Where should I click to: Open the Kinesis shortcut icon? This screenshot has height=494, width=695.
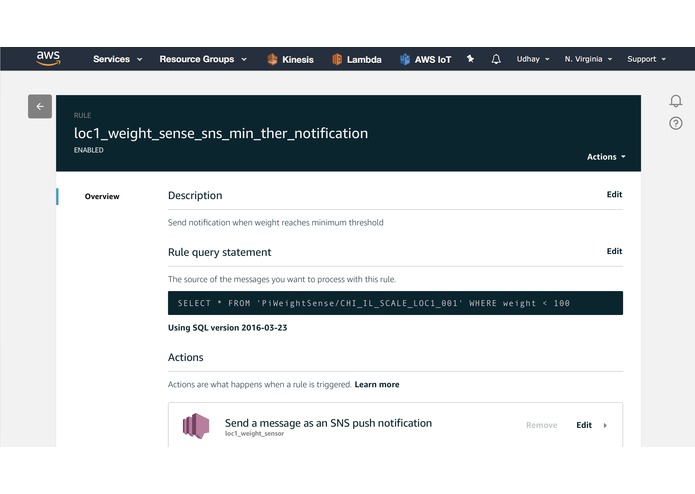click(x=272, y=59)
